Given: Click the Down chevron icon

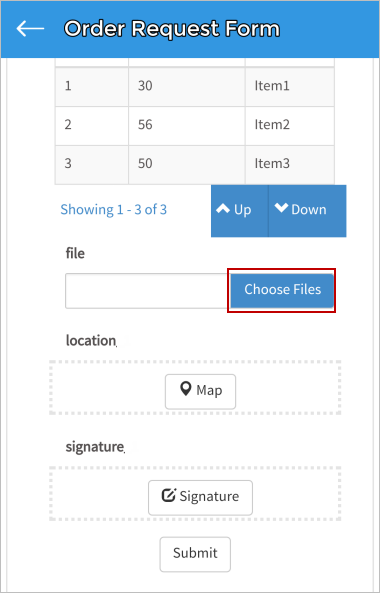Looking at the screenshot, I should (281, 208).
